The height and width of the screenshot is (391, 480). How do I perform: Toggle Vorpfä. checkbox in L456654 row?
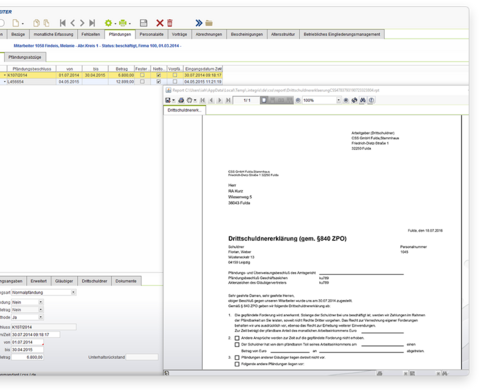175,81
